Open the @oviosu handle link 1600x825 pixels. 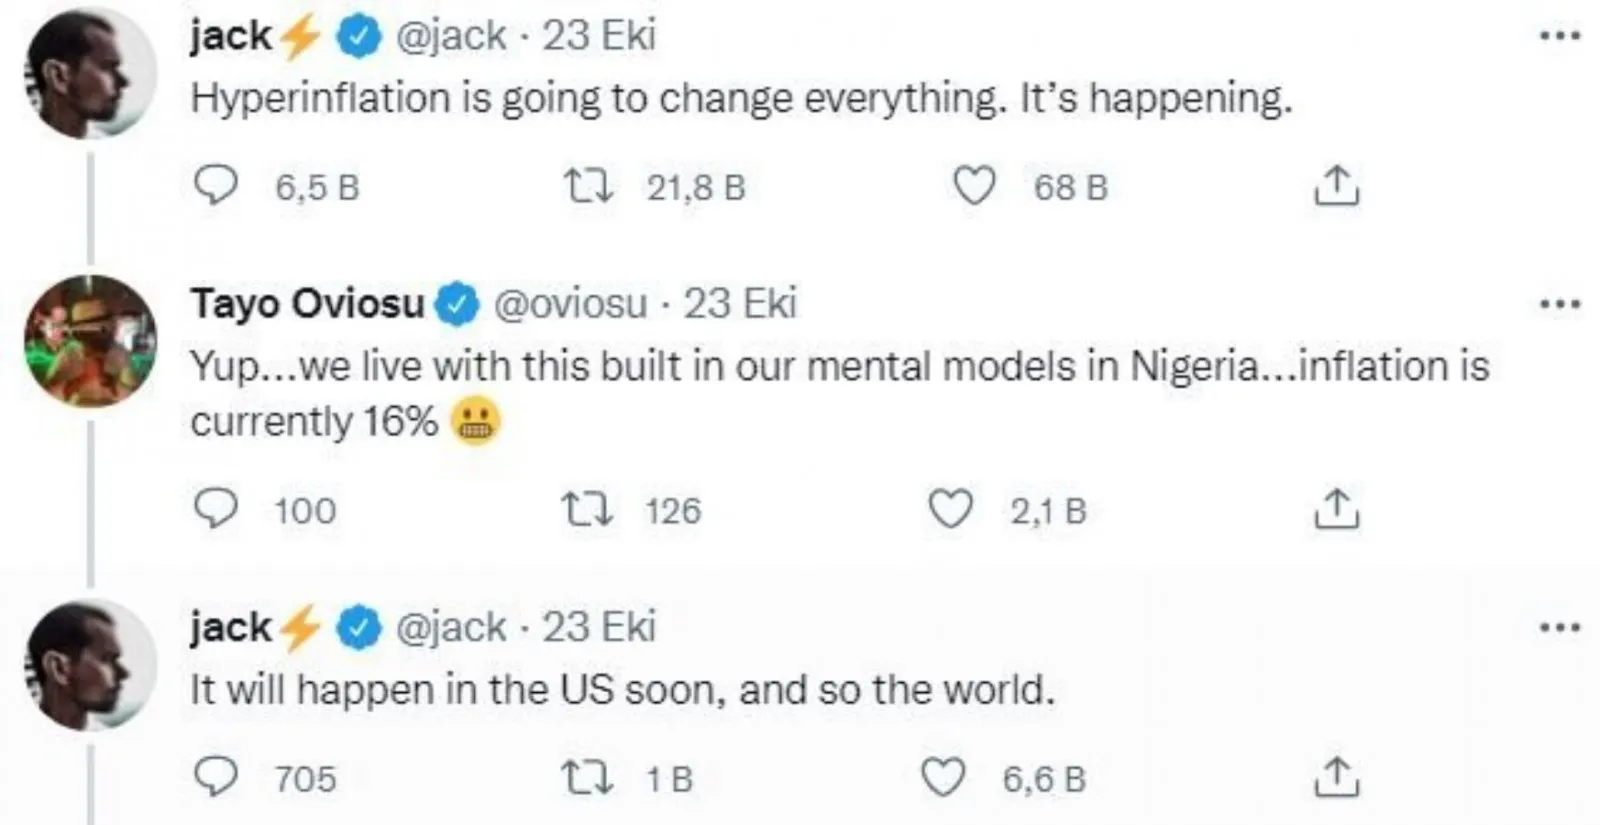[570, 303]
